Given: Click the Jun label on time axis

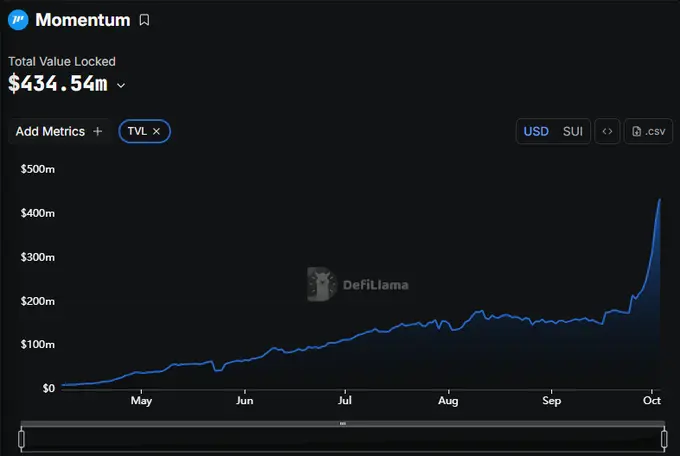Looking at the screenshot, I should pyautogui.click(x=245, y=400).
